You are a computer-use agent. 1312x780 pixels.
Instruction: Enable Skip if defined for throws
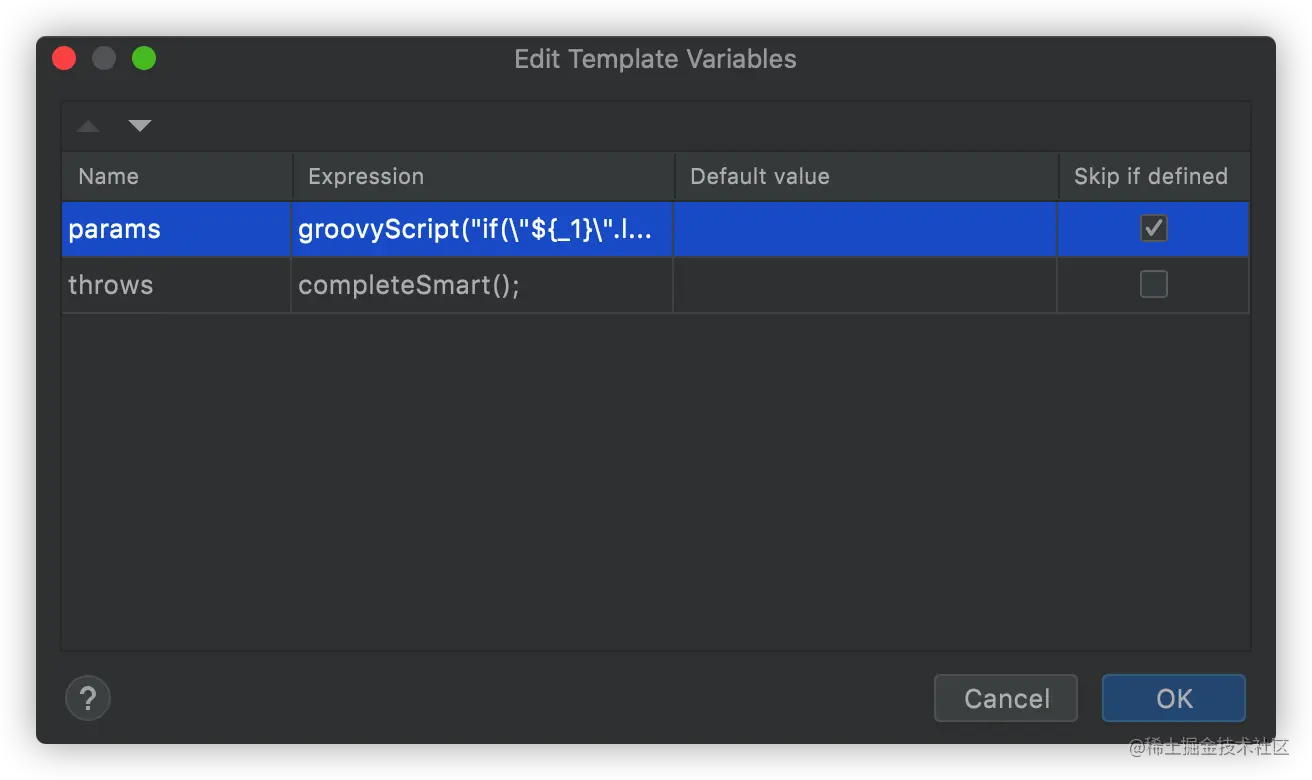click(1154, 285)
